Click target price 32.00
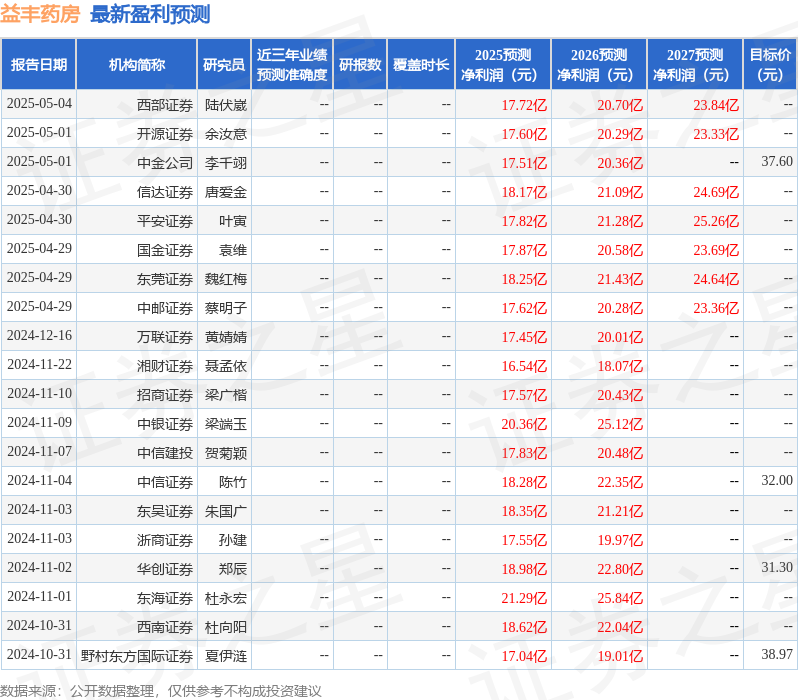The width and height of the screenshot is (798, 700). [777, 481]
